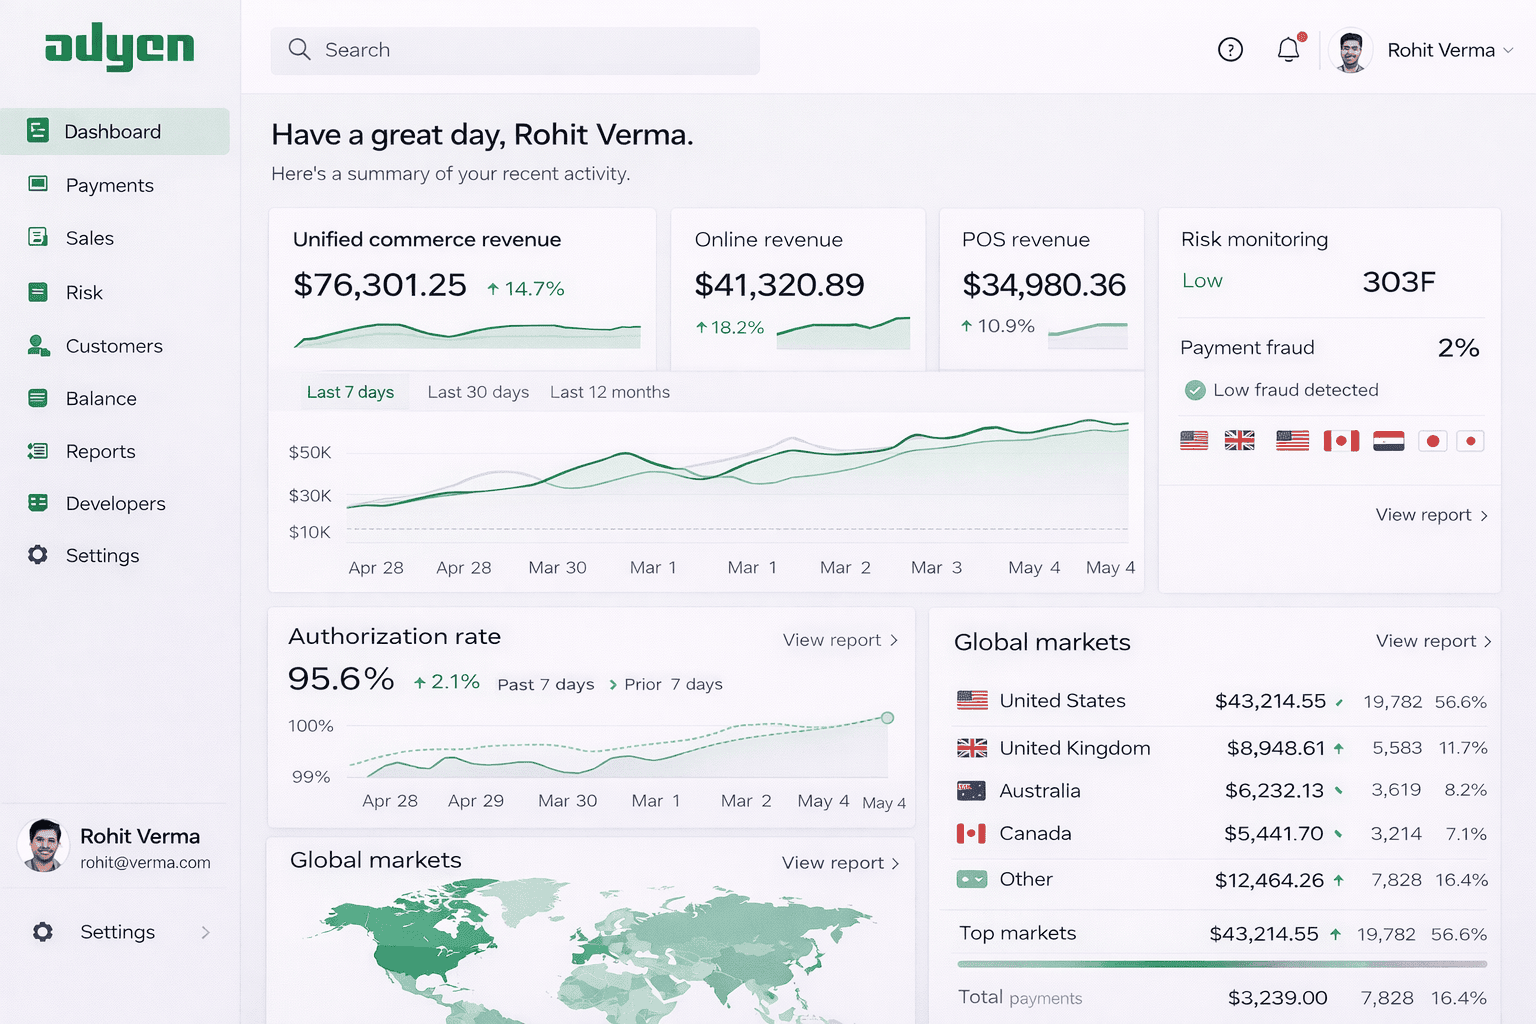Open the Risk section
The height and width of the screenshot is (1024, 1536).
[84, 292]
